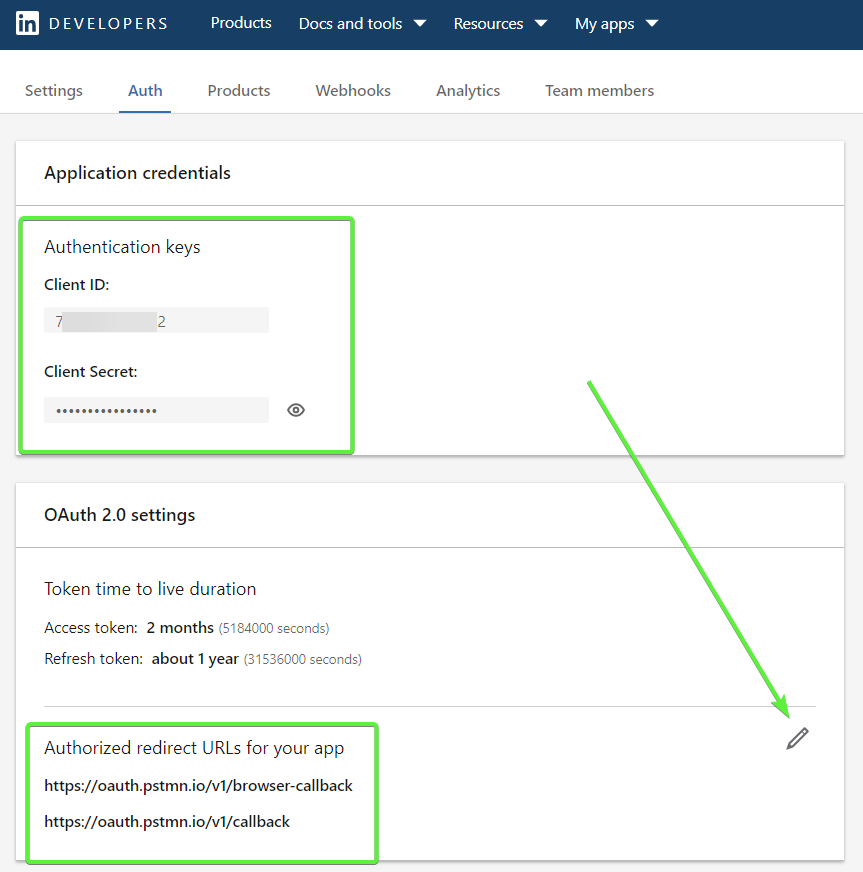863x872 pixels.
Task: Select the Auth tab
Action: (145, 91)
